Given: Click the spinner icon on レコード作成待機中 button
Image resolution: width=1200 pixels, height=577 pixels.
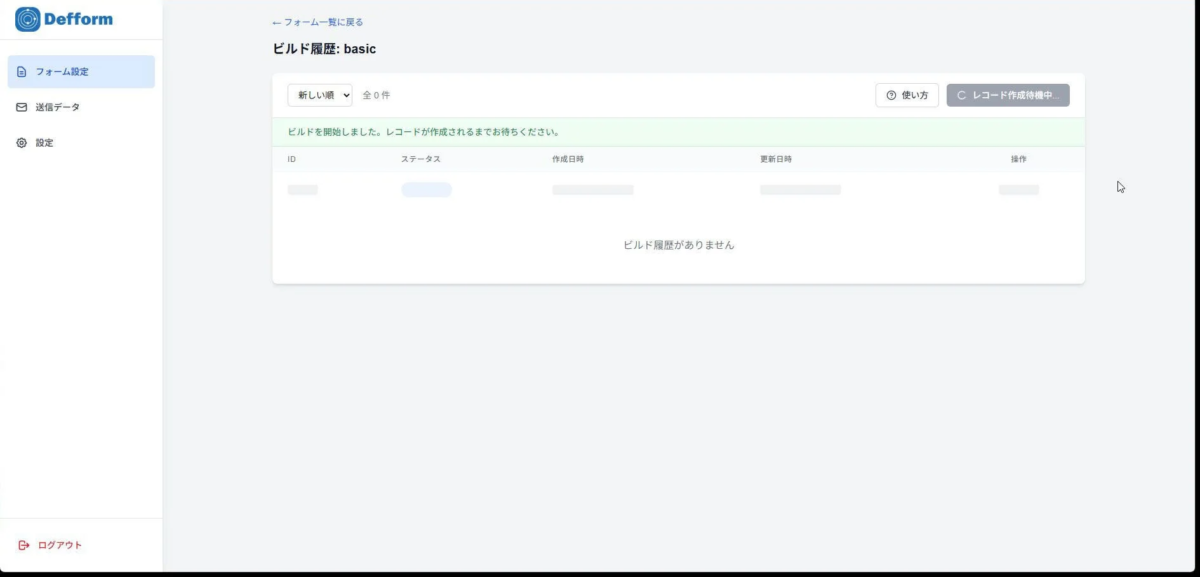Looking at the screenshot, I should tap(961, 95).
